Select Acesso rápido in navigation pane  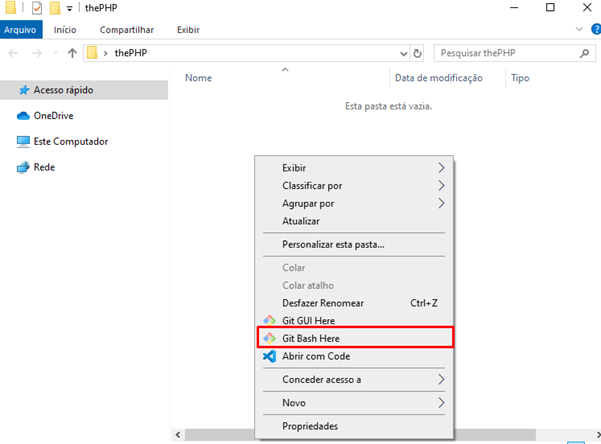pyautogui.click(x=63, y=90)
